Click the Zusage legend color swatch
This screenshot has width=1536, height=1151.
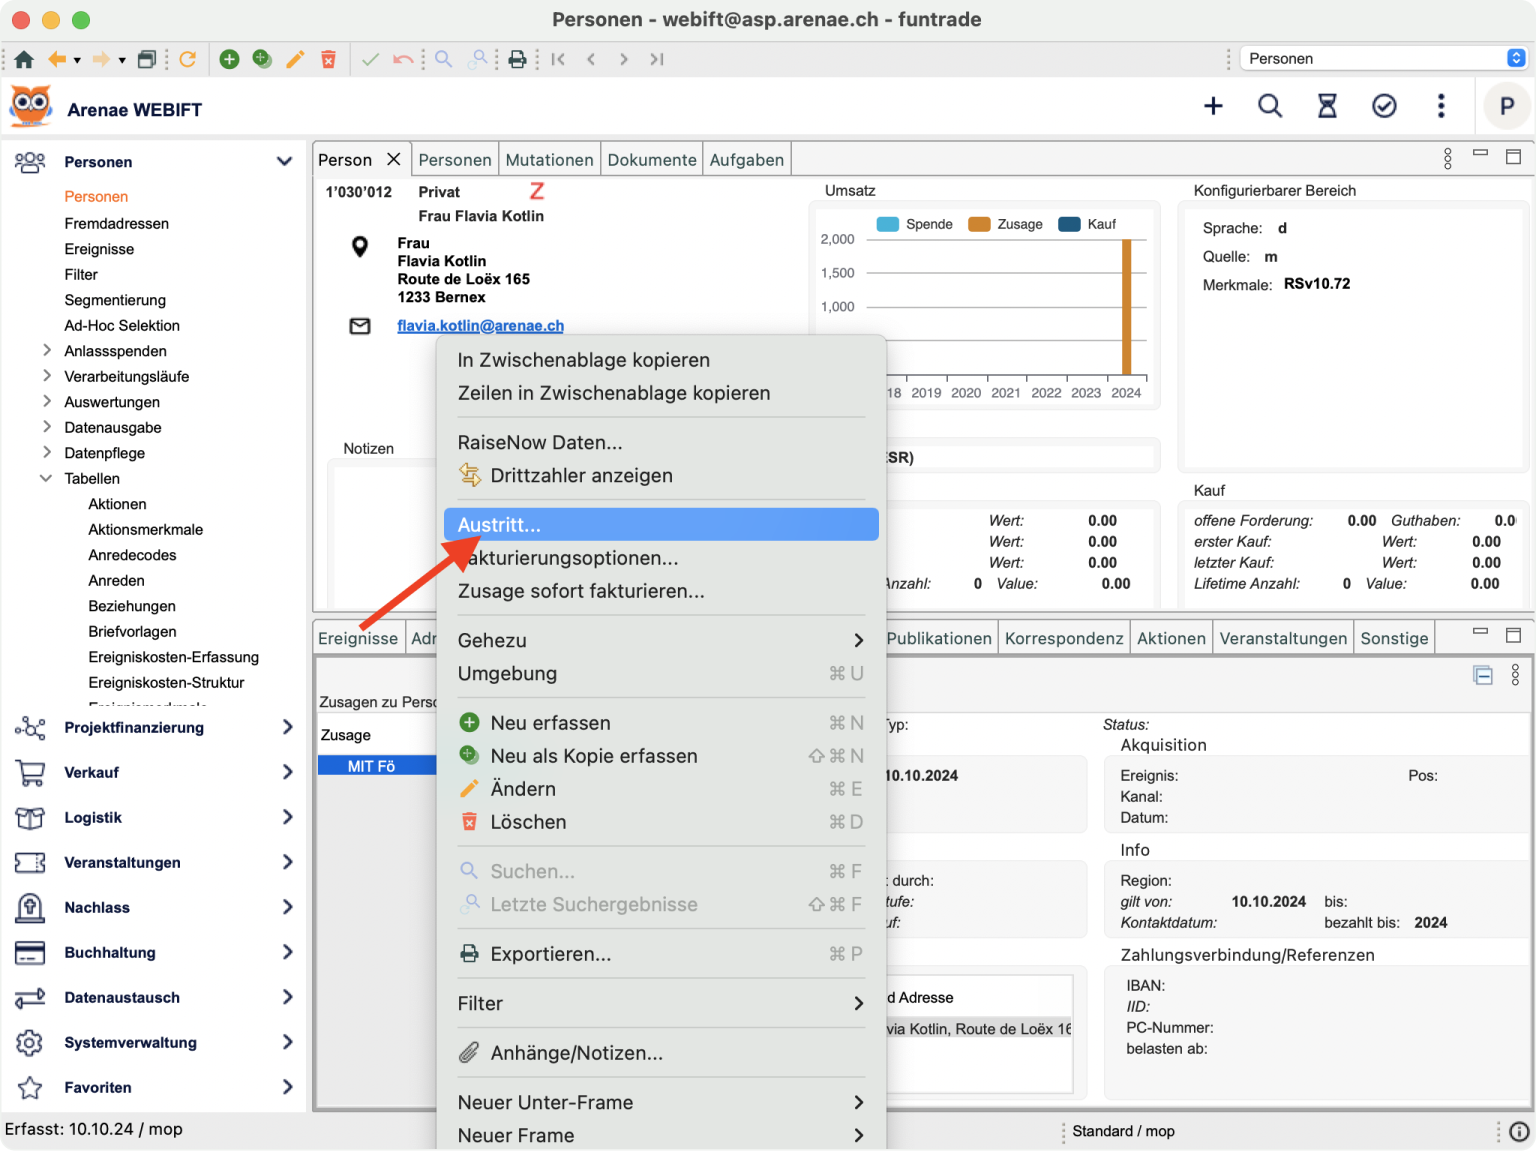(979, 224)
